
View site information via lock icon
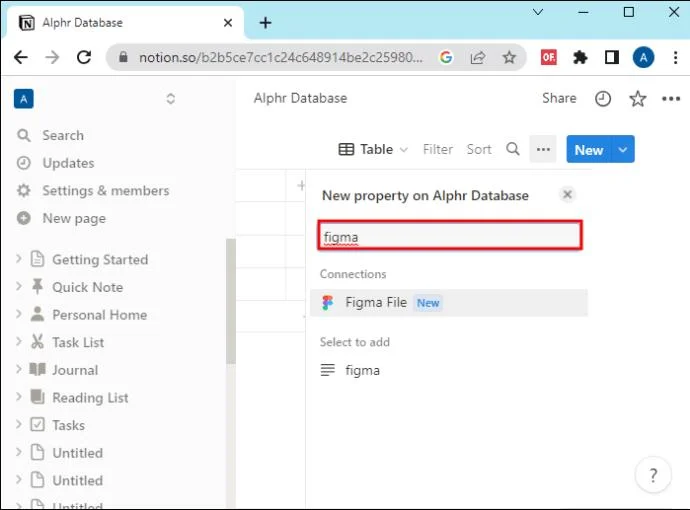tap(123, 57)
